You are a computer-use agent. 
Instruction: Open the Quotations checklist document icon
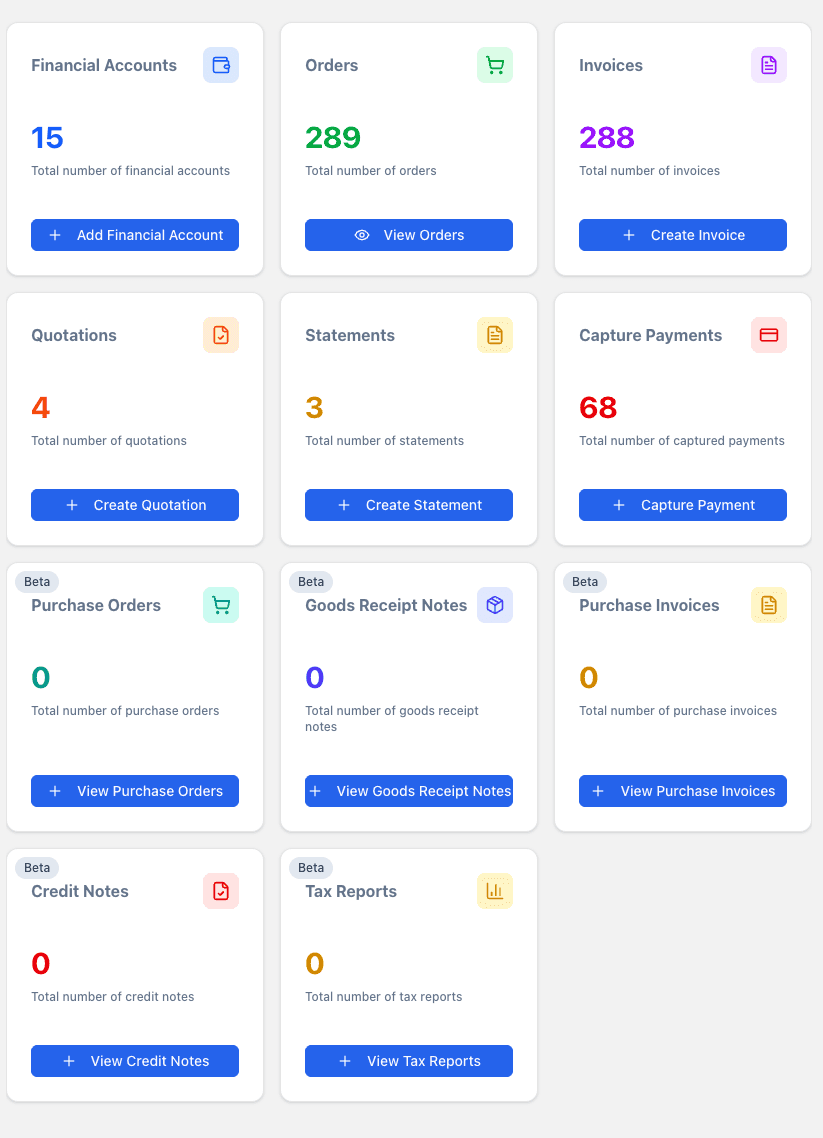tap(221, 335)
